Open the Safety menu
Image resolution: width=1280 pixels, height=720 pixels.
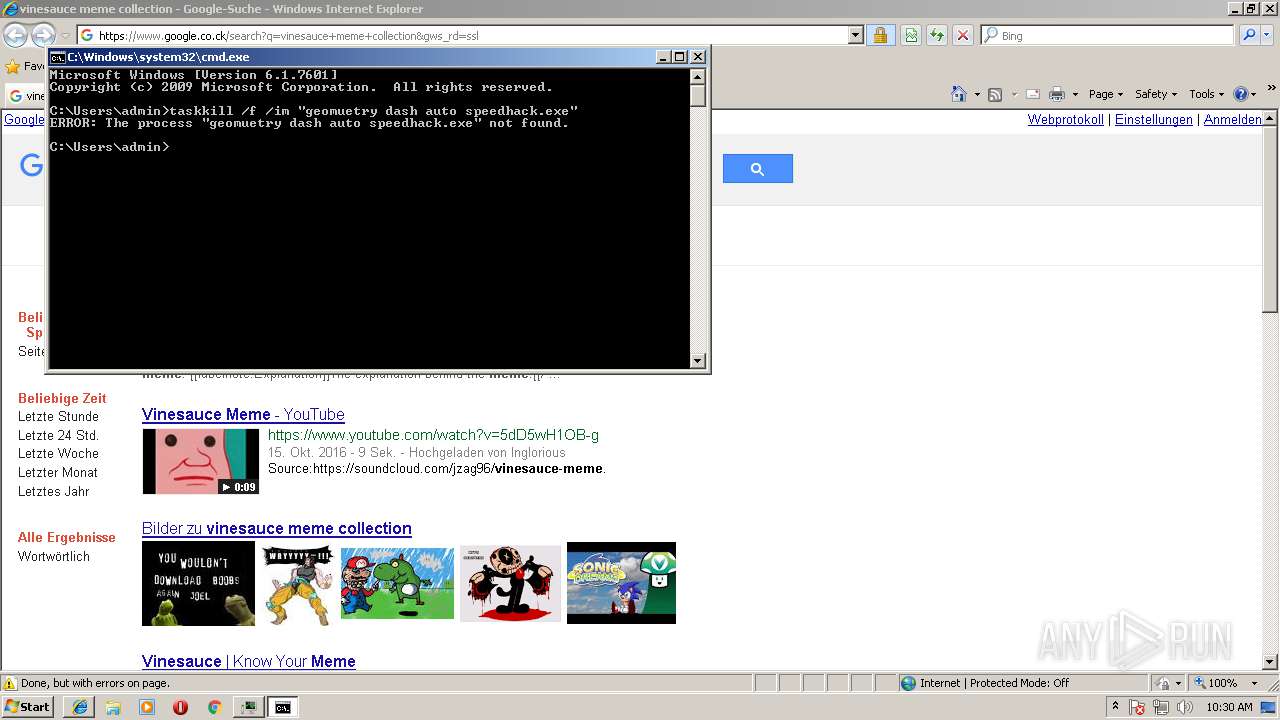1156,94
